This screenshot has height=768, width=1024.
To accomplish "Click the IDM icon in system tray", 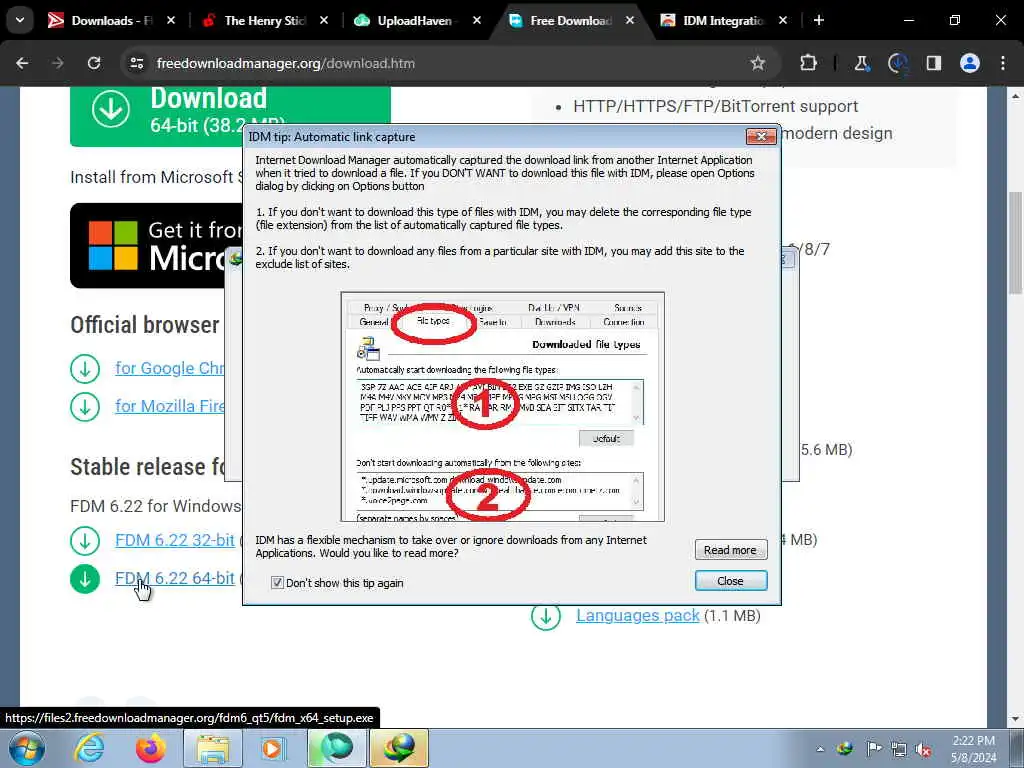I will point(845,749).
